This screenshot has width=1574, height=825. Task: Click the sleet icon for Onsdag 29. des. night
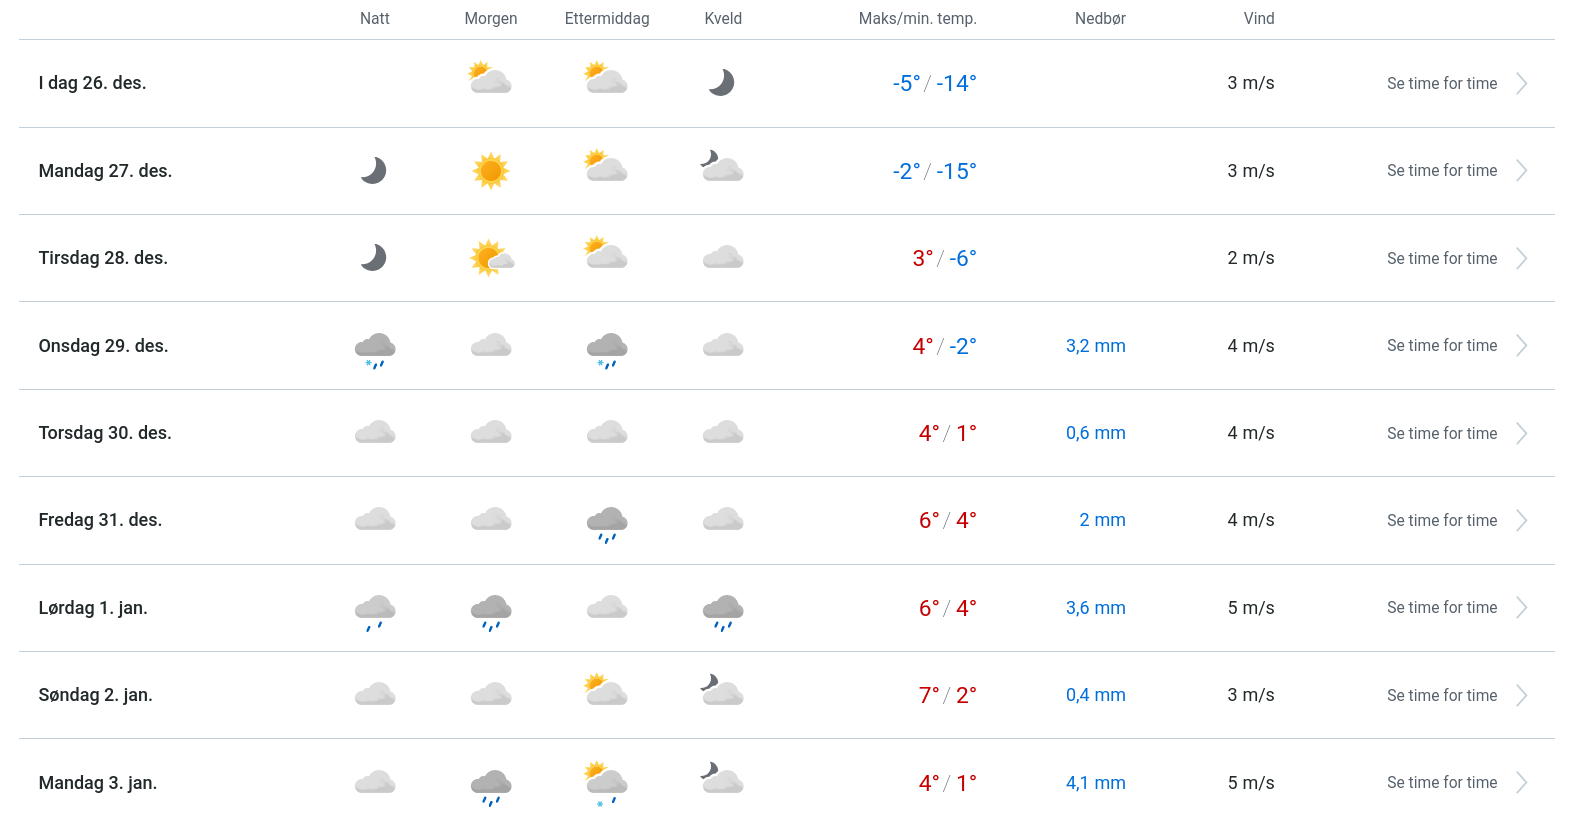tap(375, 349)
